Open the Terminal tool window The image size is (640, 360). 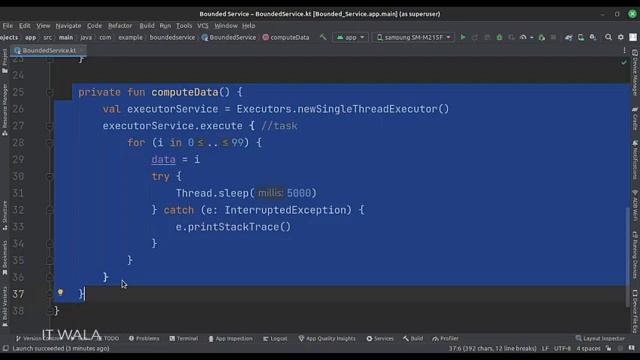(184, 338)
